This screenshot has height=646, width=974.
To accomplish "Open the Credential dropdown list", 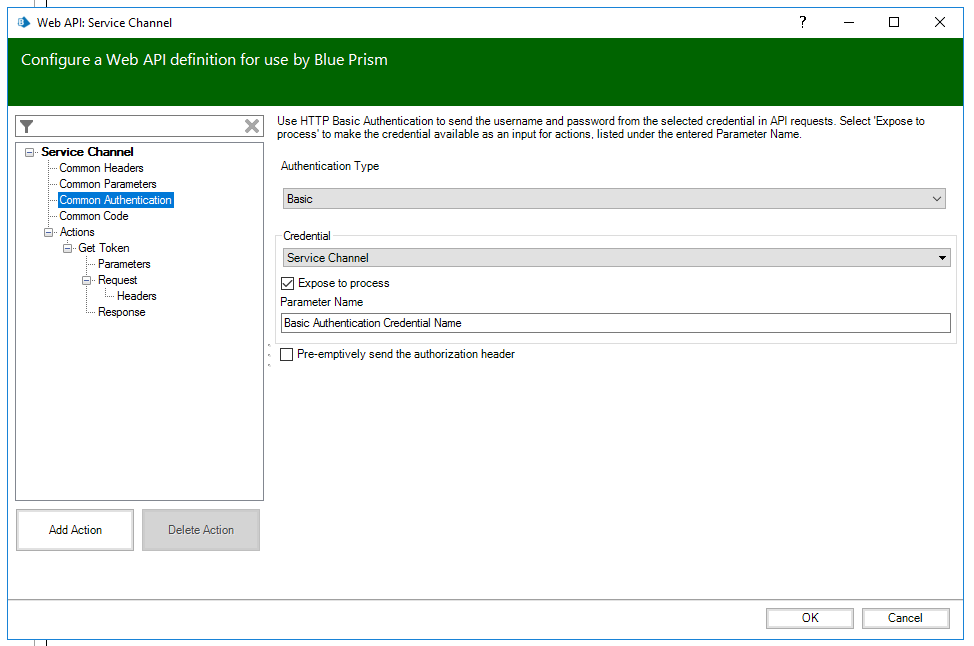I will (x=616, y=258).
